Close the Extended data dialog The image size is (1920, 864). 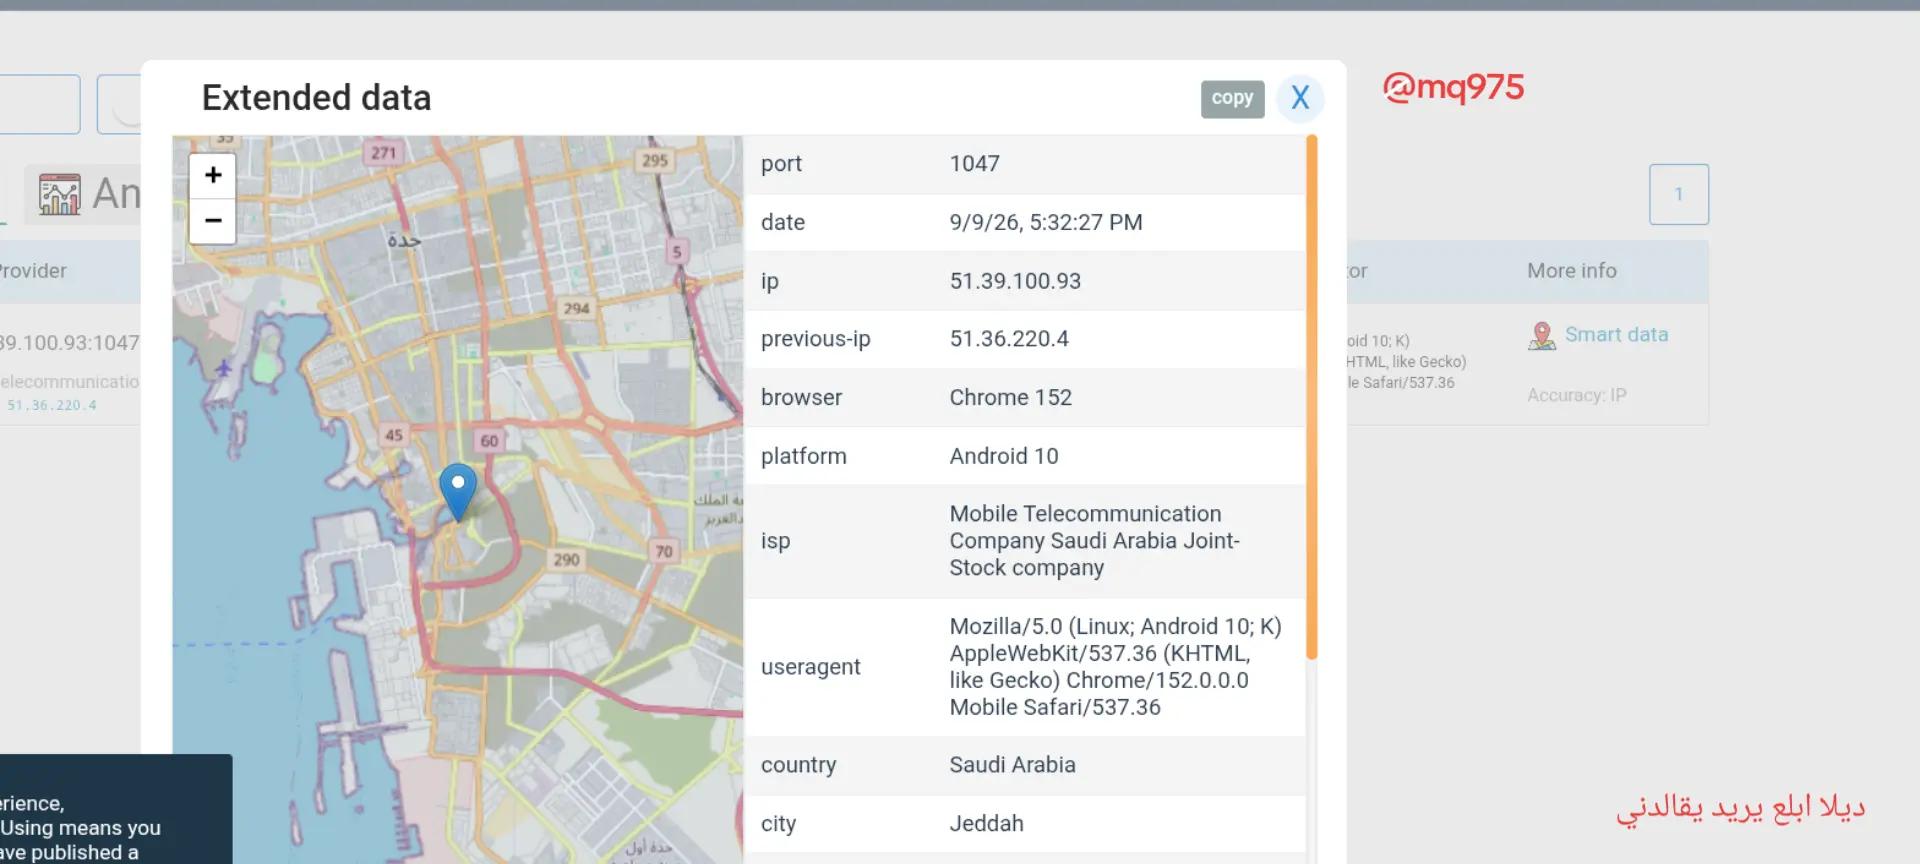1300,98
